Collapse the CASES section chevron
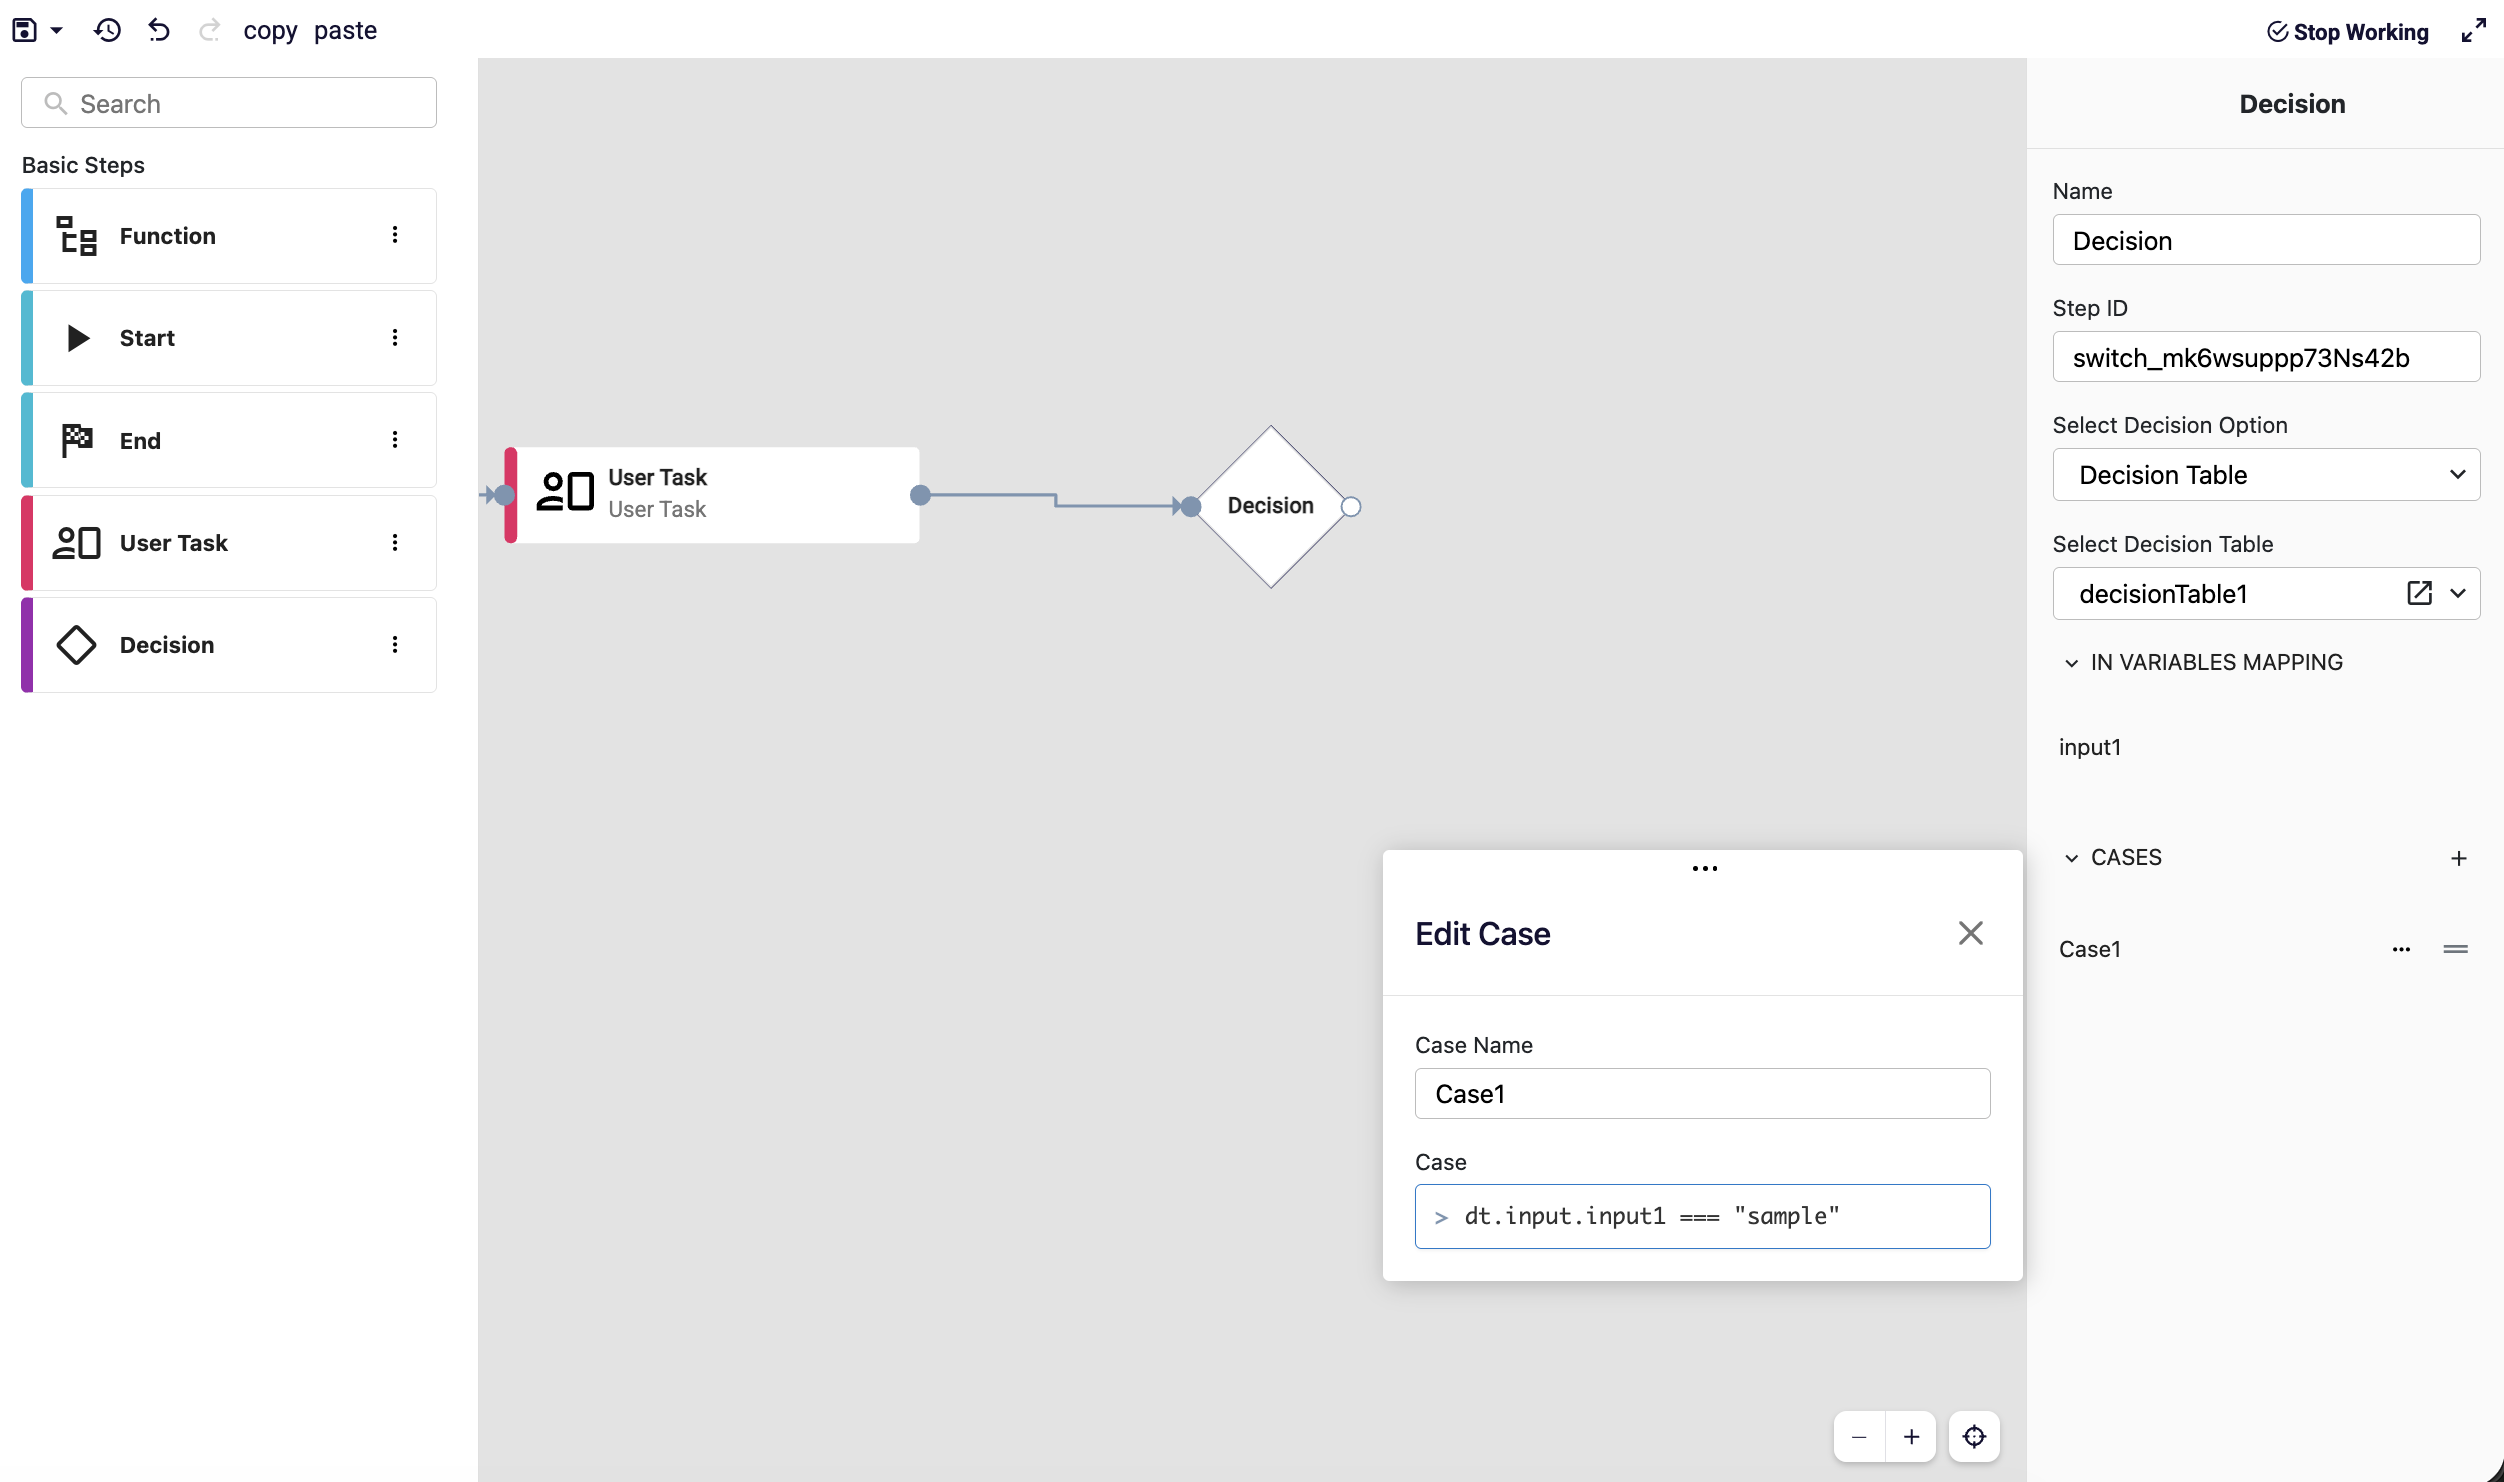 (2071, 858)
